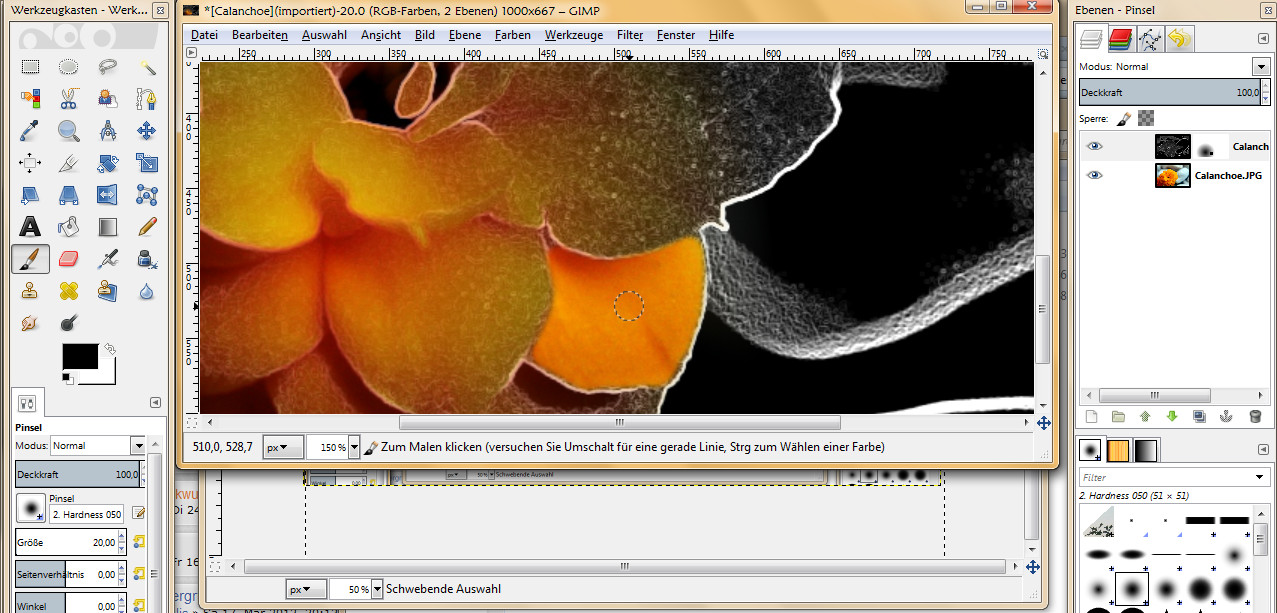Open the Werkzeuge menu
This screenshot has width=1277, height=613.
pos(573,35)
